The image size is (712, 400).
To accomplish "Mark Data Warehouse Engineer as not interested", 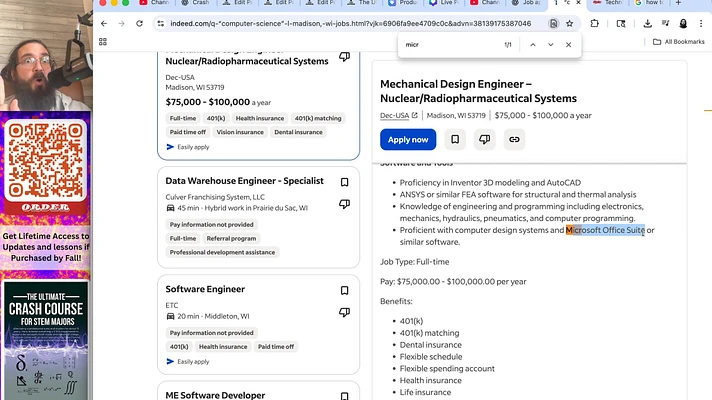I will pyautogui.click(x=344, y=204).
